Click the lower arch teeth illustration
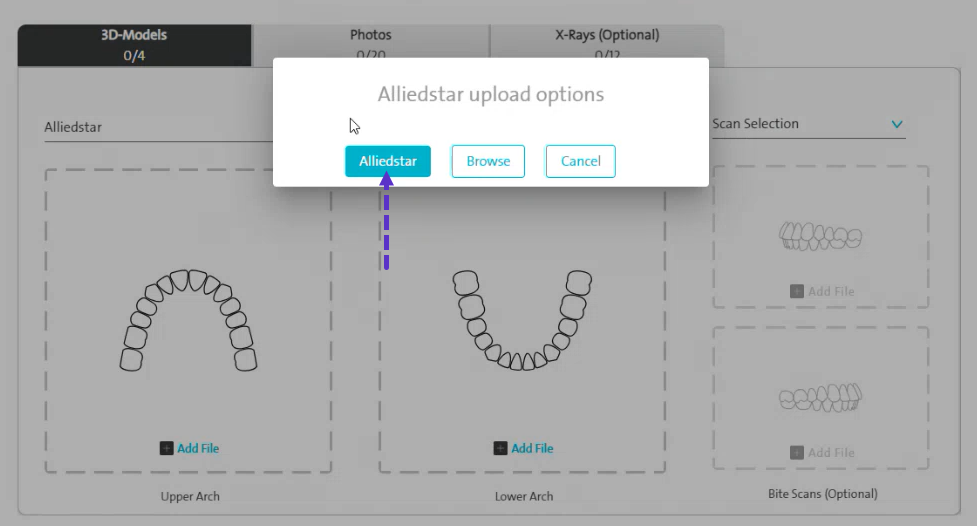 [522, 320]
